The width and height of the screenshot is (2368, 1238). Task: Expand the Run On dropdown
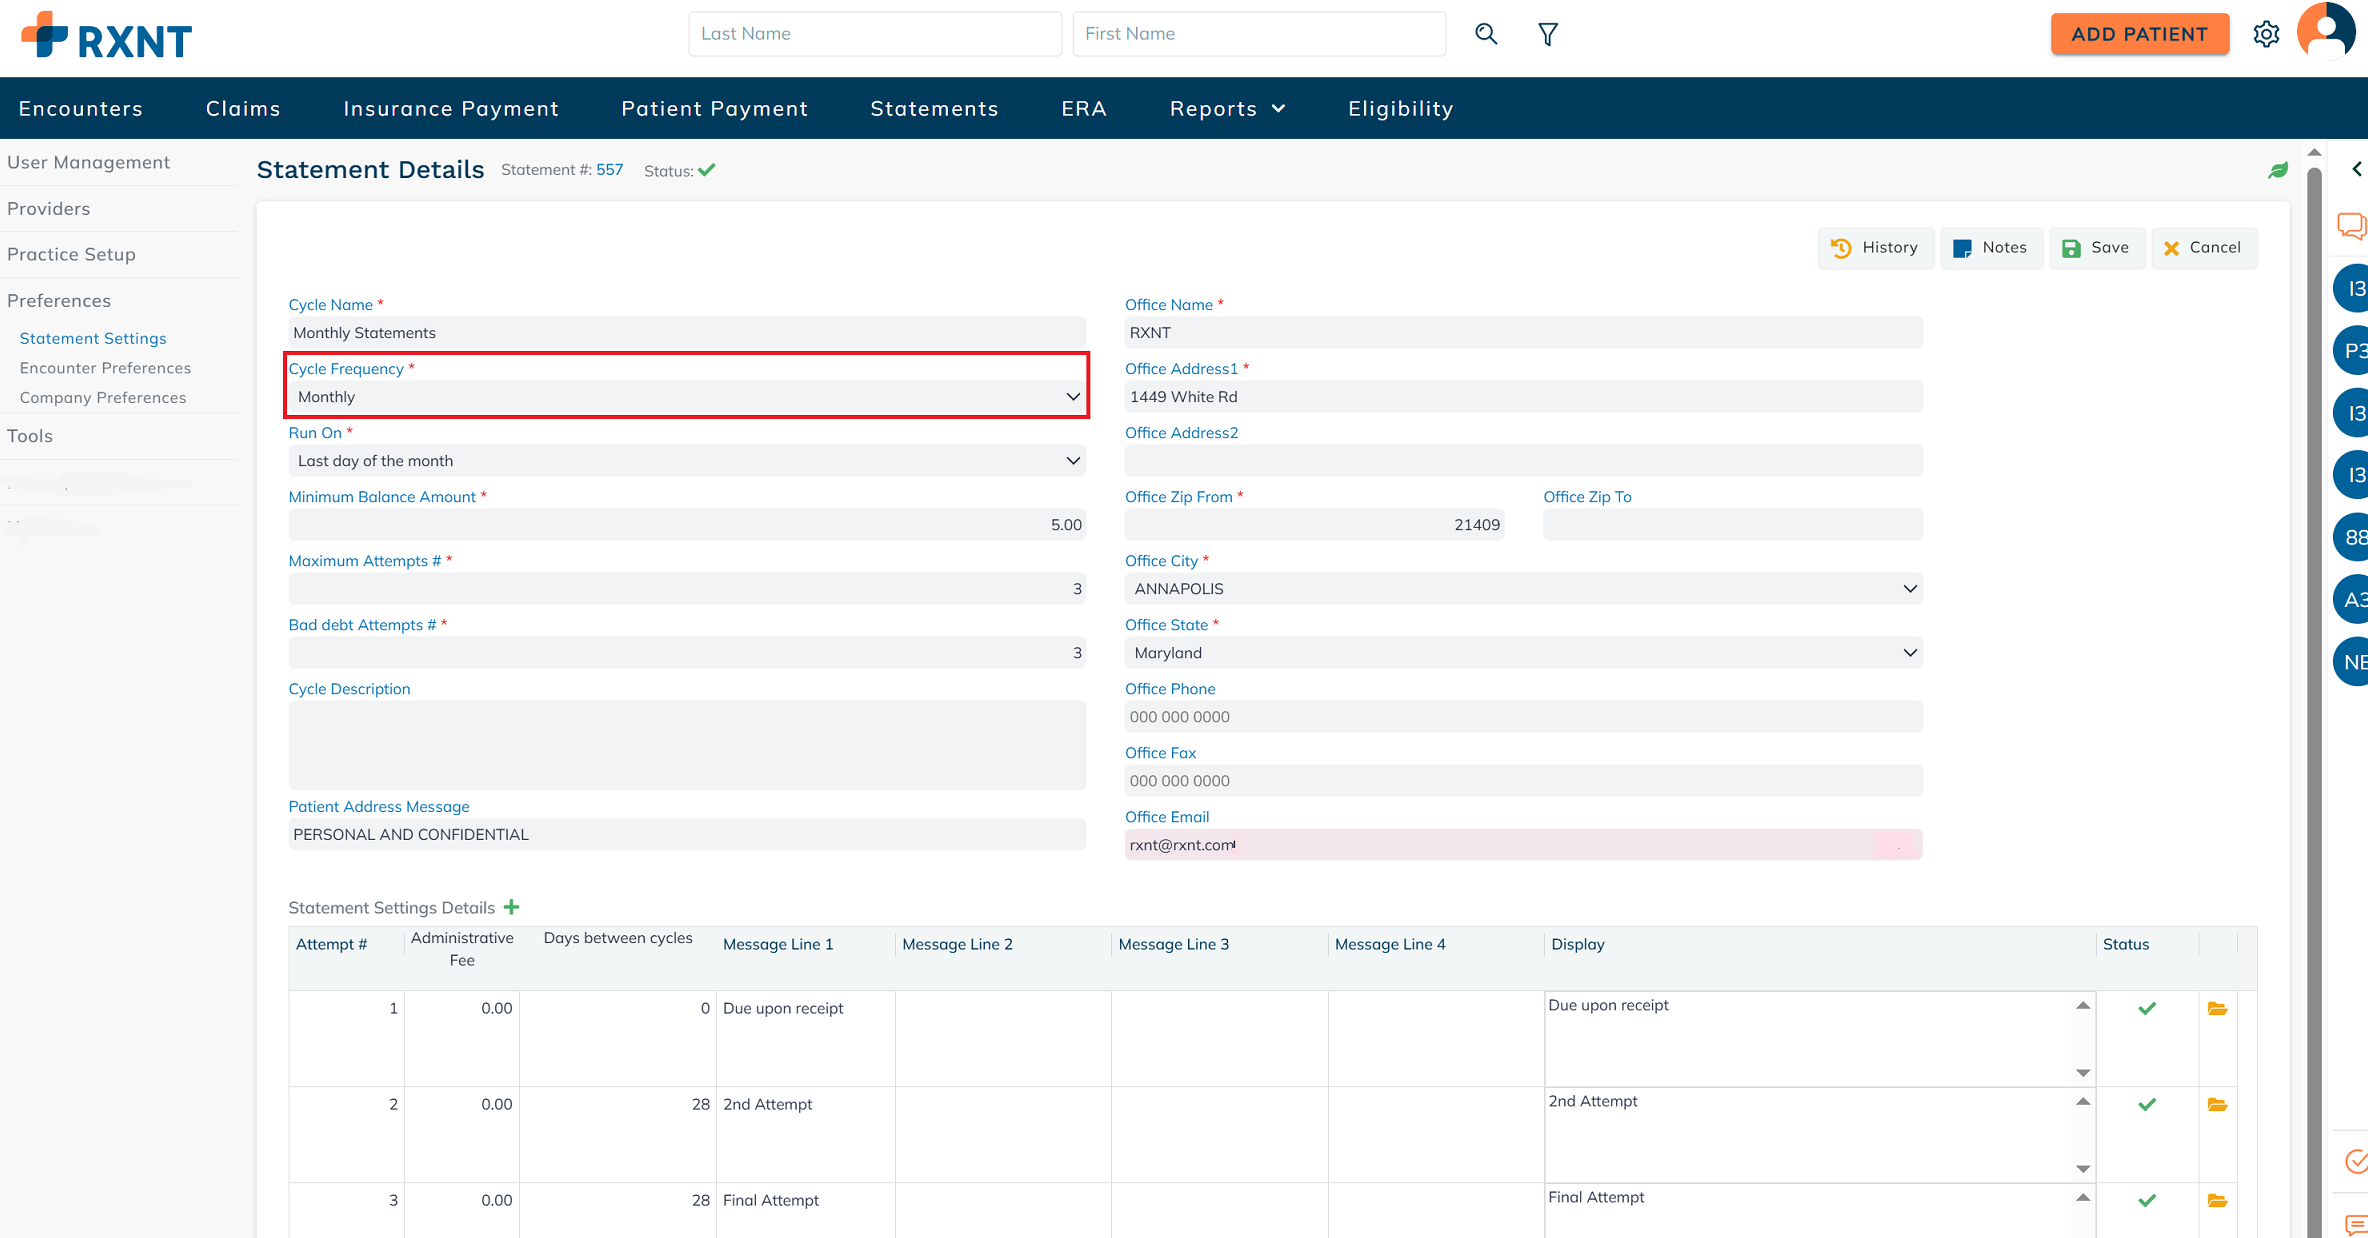(x=687, y=461)
